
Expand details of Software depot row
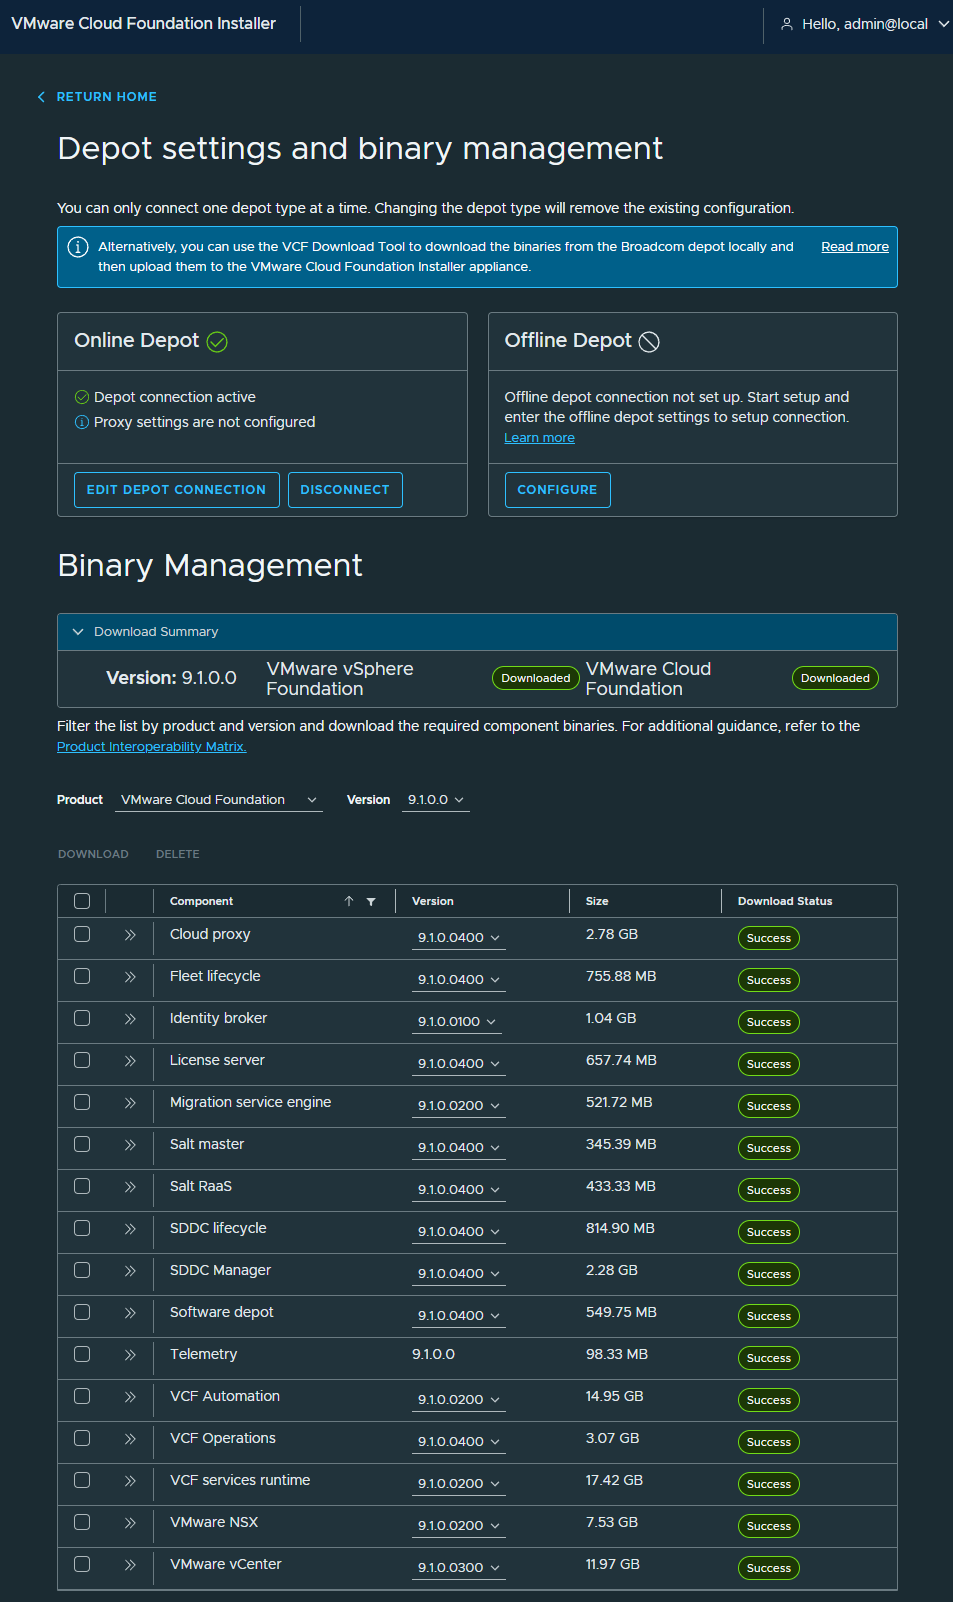[130, 1313]
